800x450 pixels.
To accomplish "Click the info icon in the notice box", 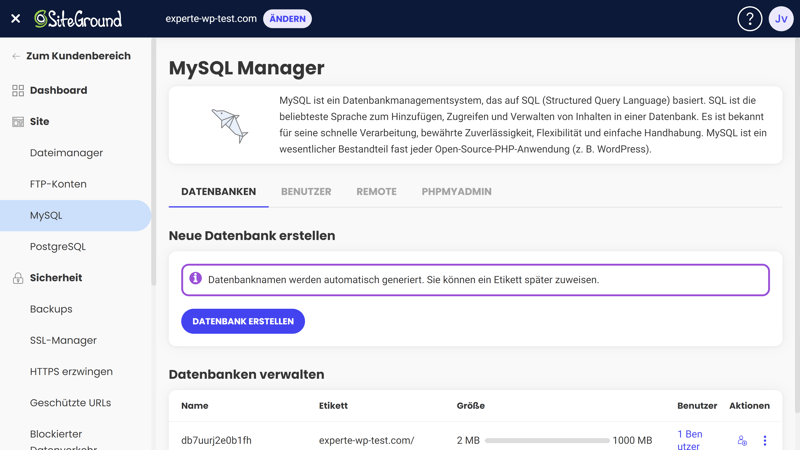I will (196, 279).
